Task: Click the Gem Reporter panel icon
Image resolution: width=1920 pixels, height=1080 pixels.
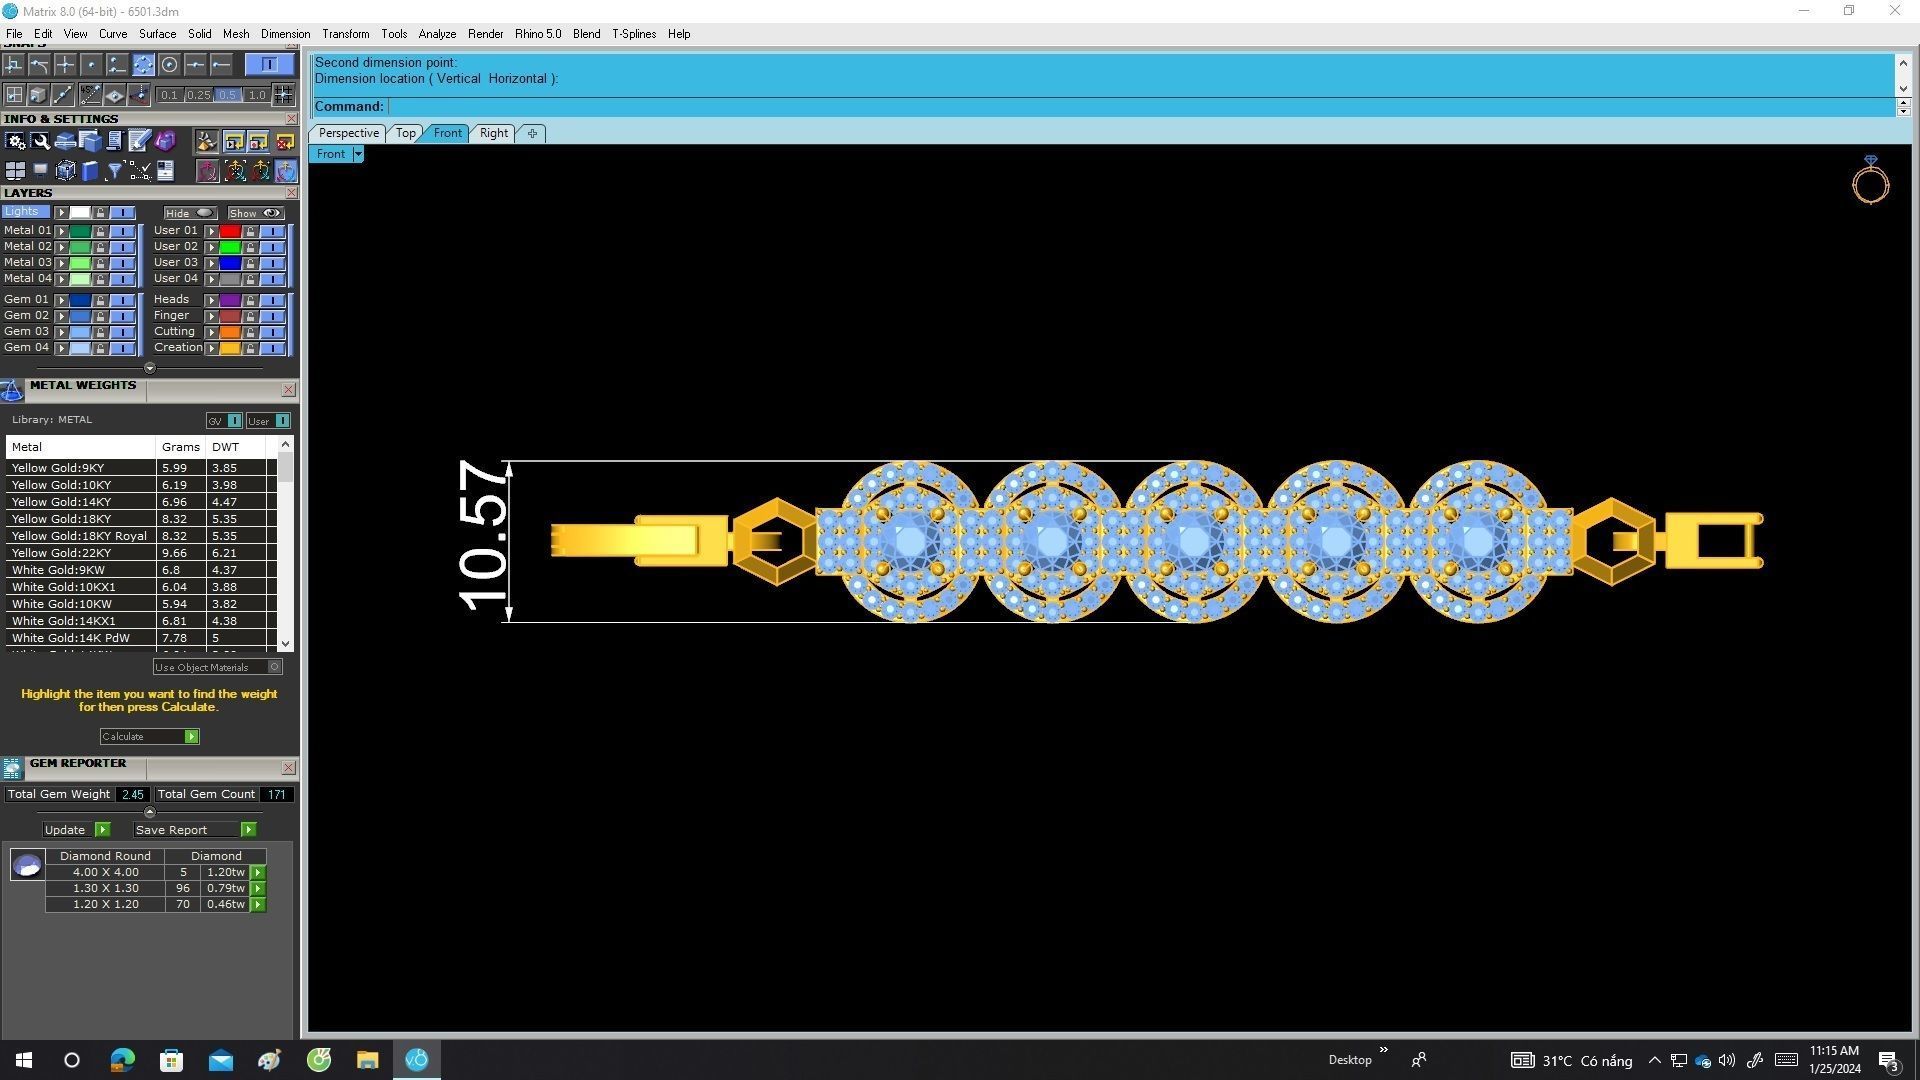Action: point(12,768)
